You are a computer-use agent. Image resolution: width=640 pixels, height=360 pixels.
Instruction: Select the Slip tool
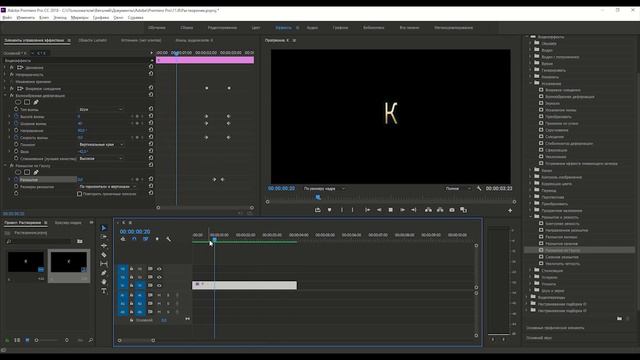pyautogui.click(x=104, y=264)
